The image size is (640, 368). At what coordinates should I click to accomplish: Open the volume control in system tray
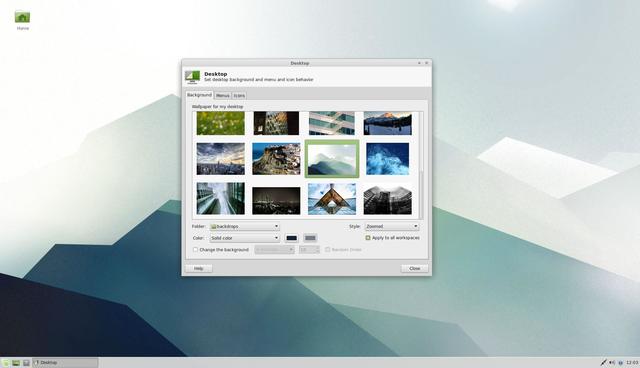pos(612,362)
